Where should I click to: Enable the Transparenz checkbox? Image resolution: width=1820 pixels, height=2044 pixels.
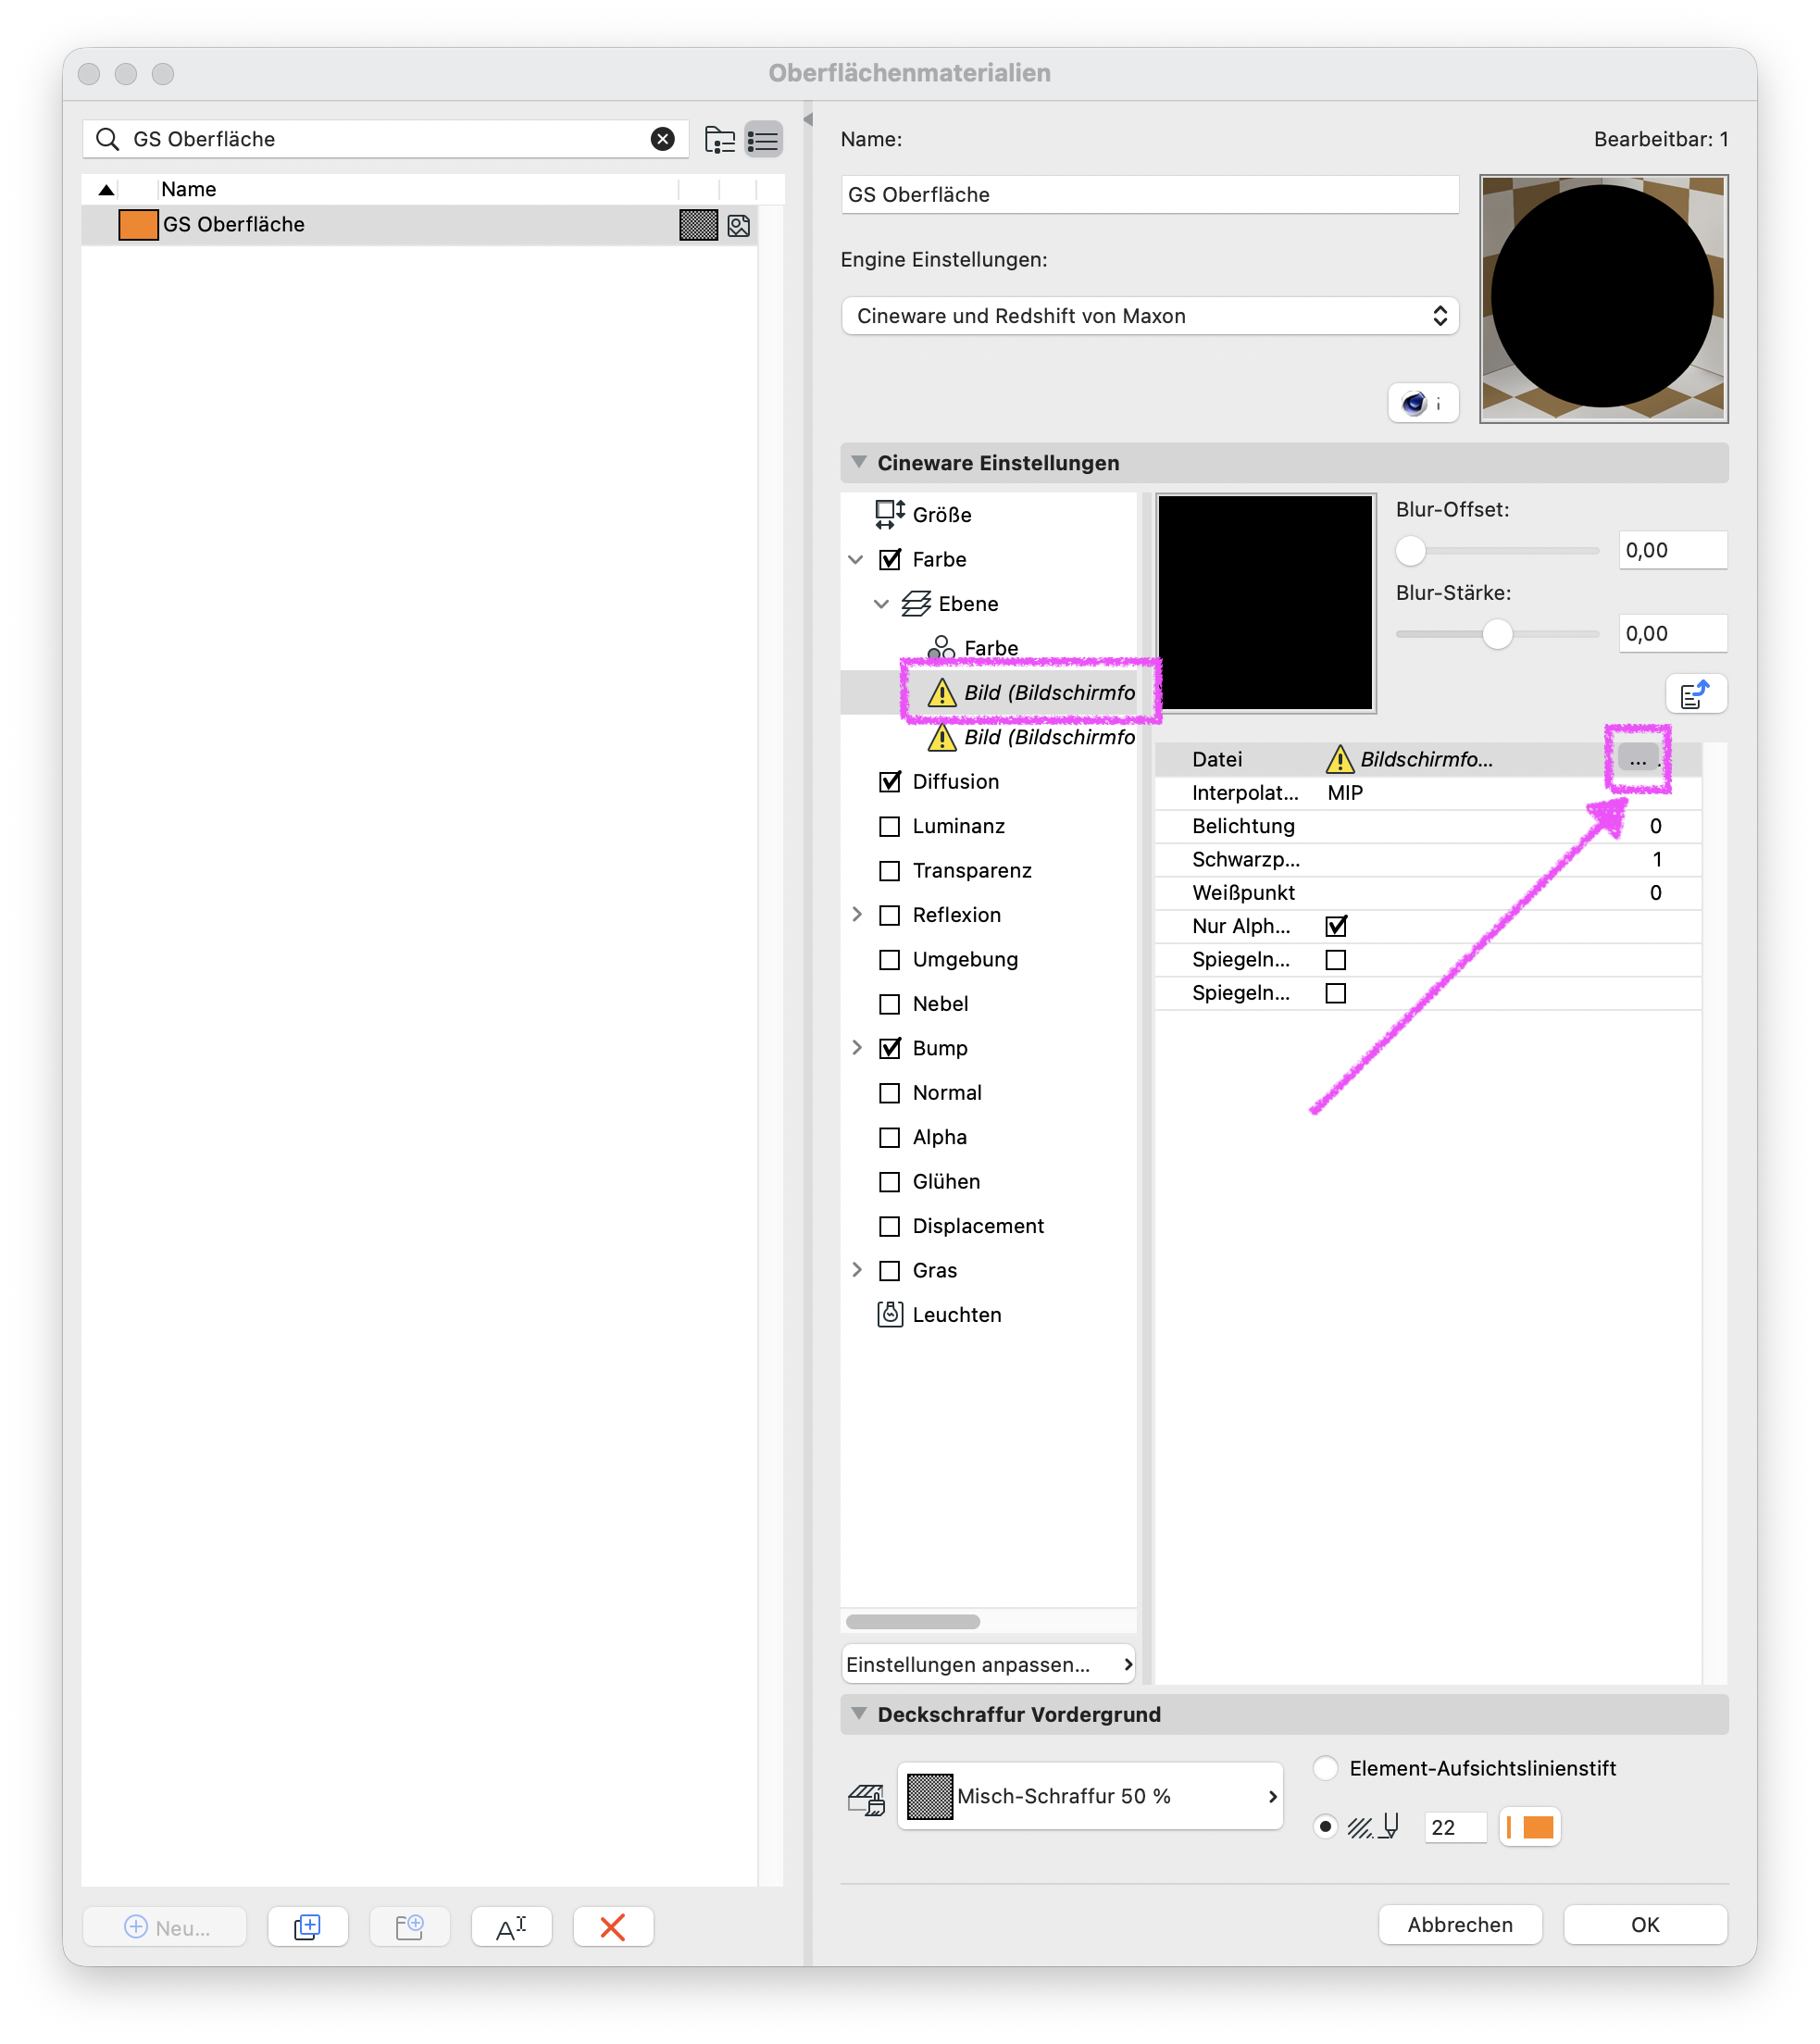889,870
